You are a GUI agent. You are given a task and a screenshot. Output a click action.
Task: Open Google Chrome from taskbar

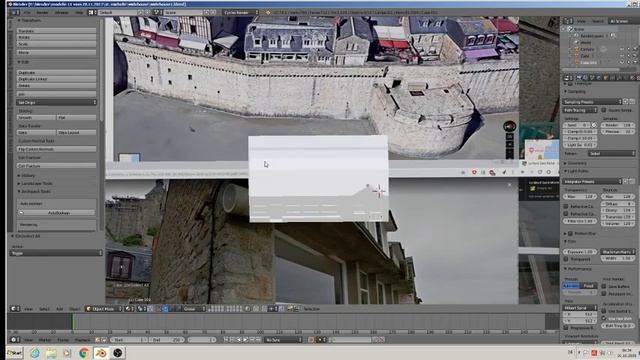pyautogui.click(x=84, y=353)
